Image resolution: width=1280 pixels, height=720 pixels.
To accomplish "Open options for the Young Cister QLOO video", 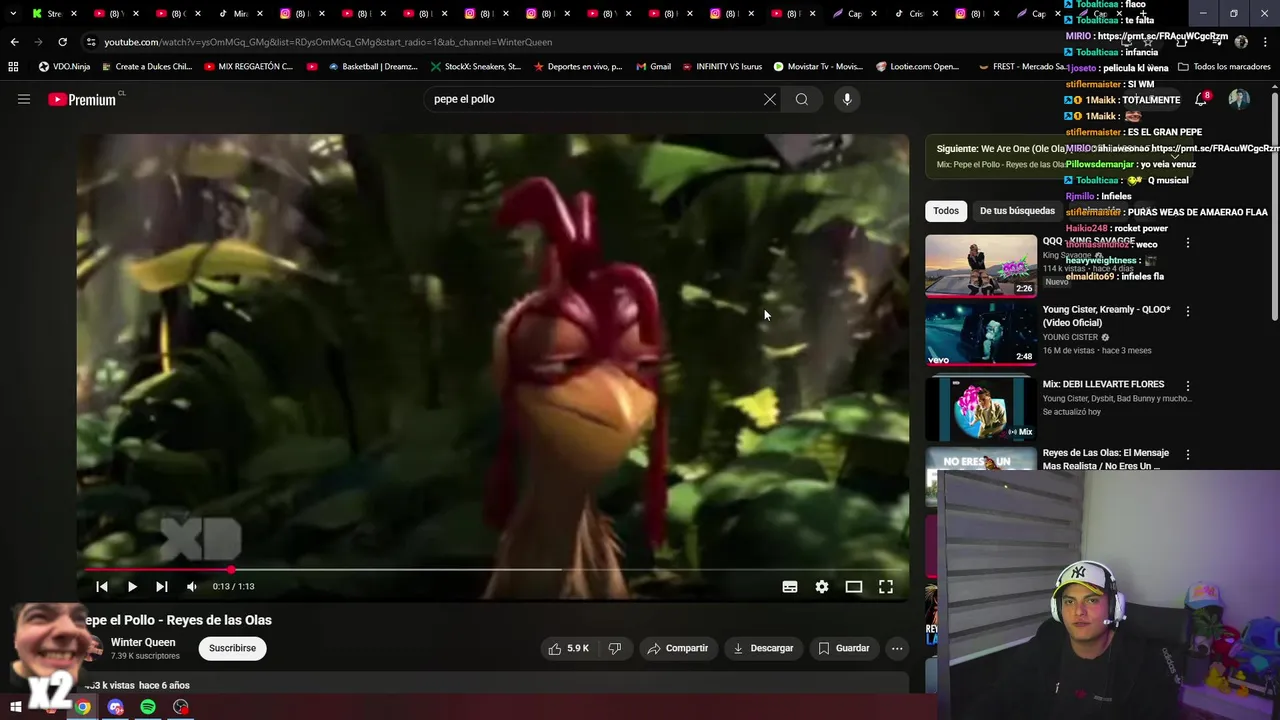I will 1188,312.
